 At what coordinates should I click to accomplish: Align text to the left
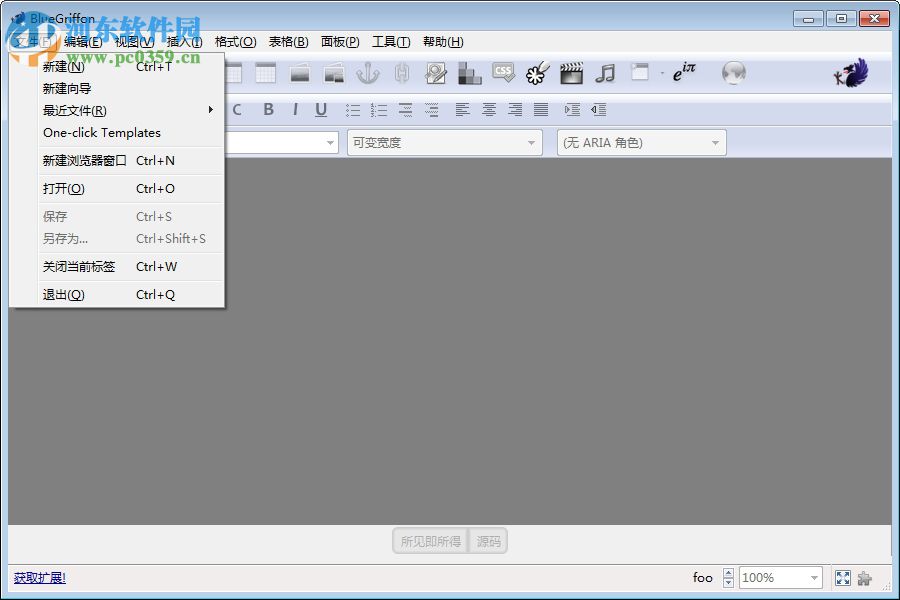pos(463,109)
